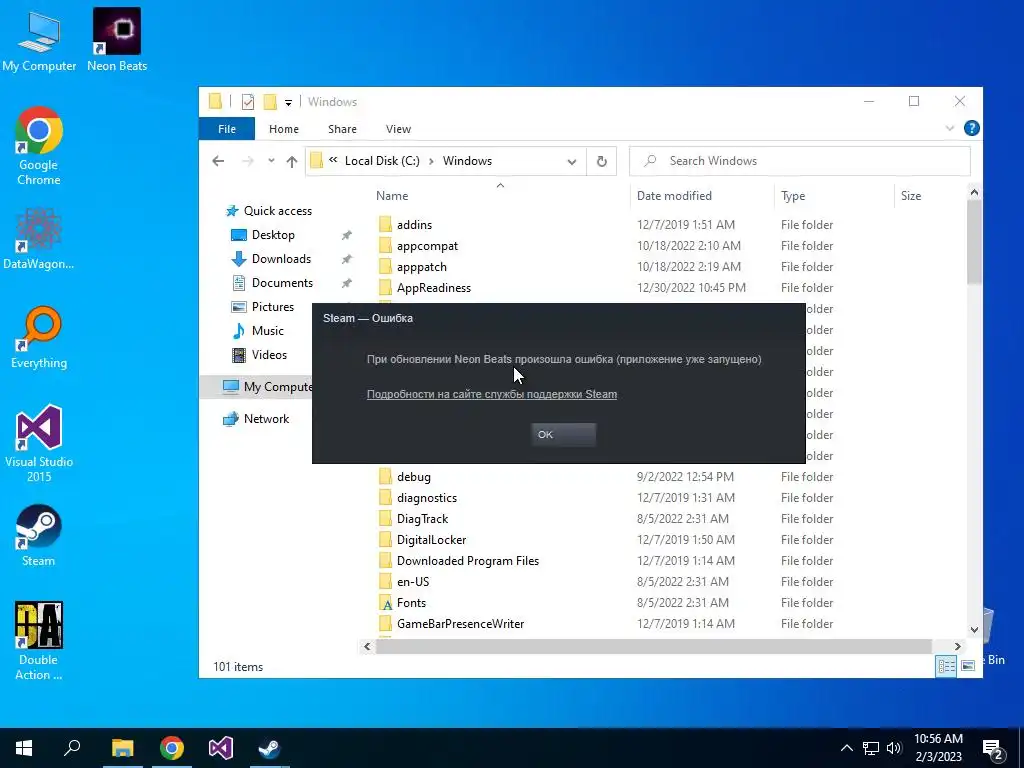Viewport: 1024px width, 768px height.
Task: Open the Share ribbon tab
Action: coord(342,129)
